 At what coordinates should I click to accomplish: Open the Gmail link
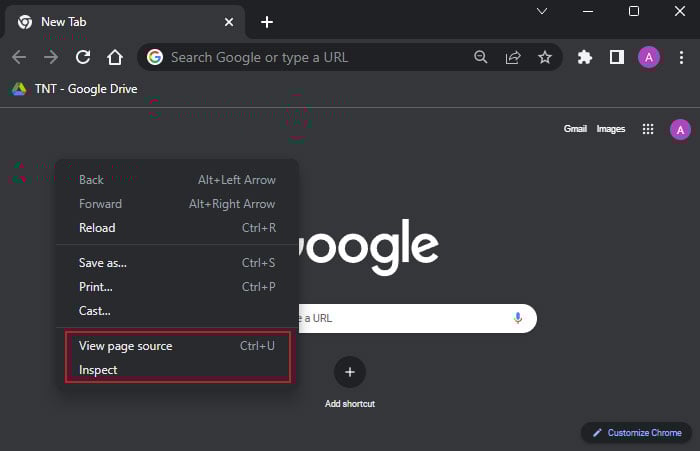575,129
